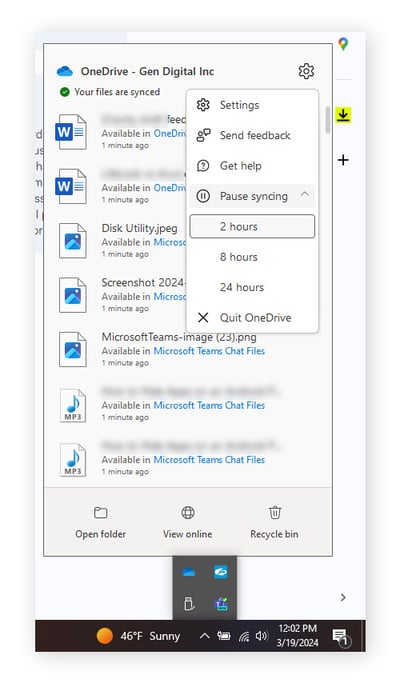The width and height of the screenshot is (400, 683).
Task: Click the battery icon in the taskbar
Action: pyautogui.click(x=224, y=636)
